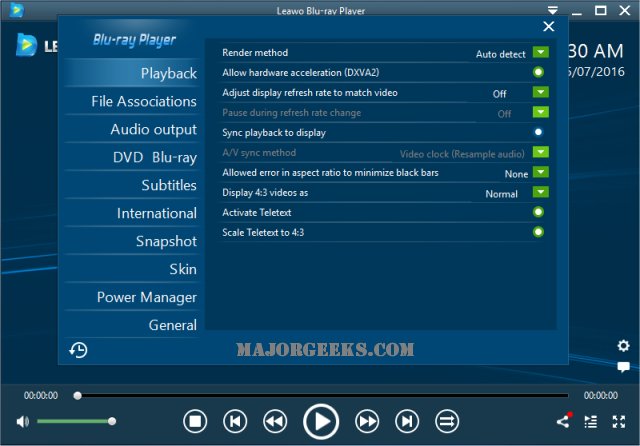Skip to the next track
This screenshot has height=446, width=640.
(407, 421)
